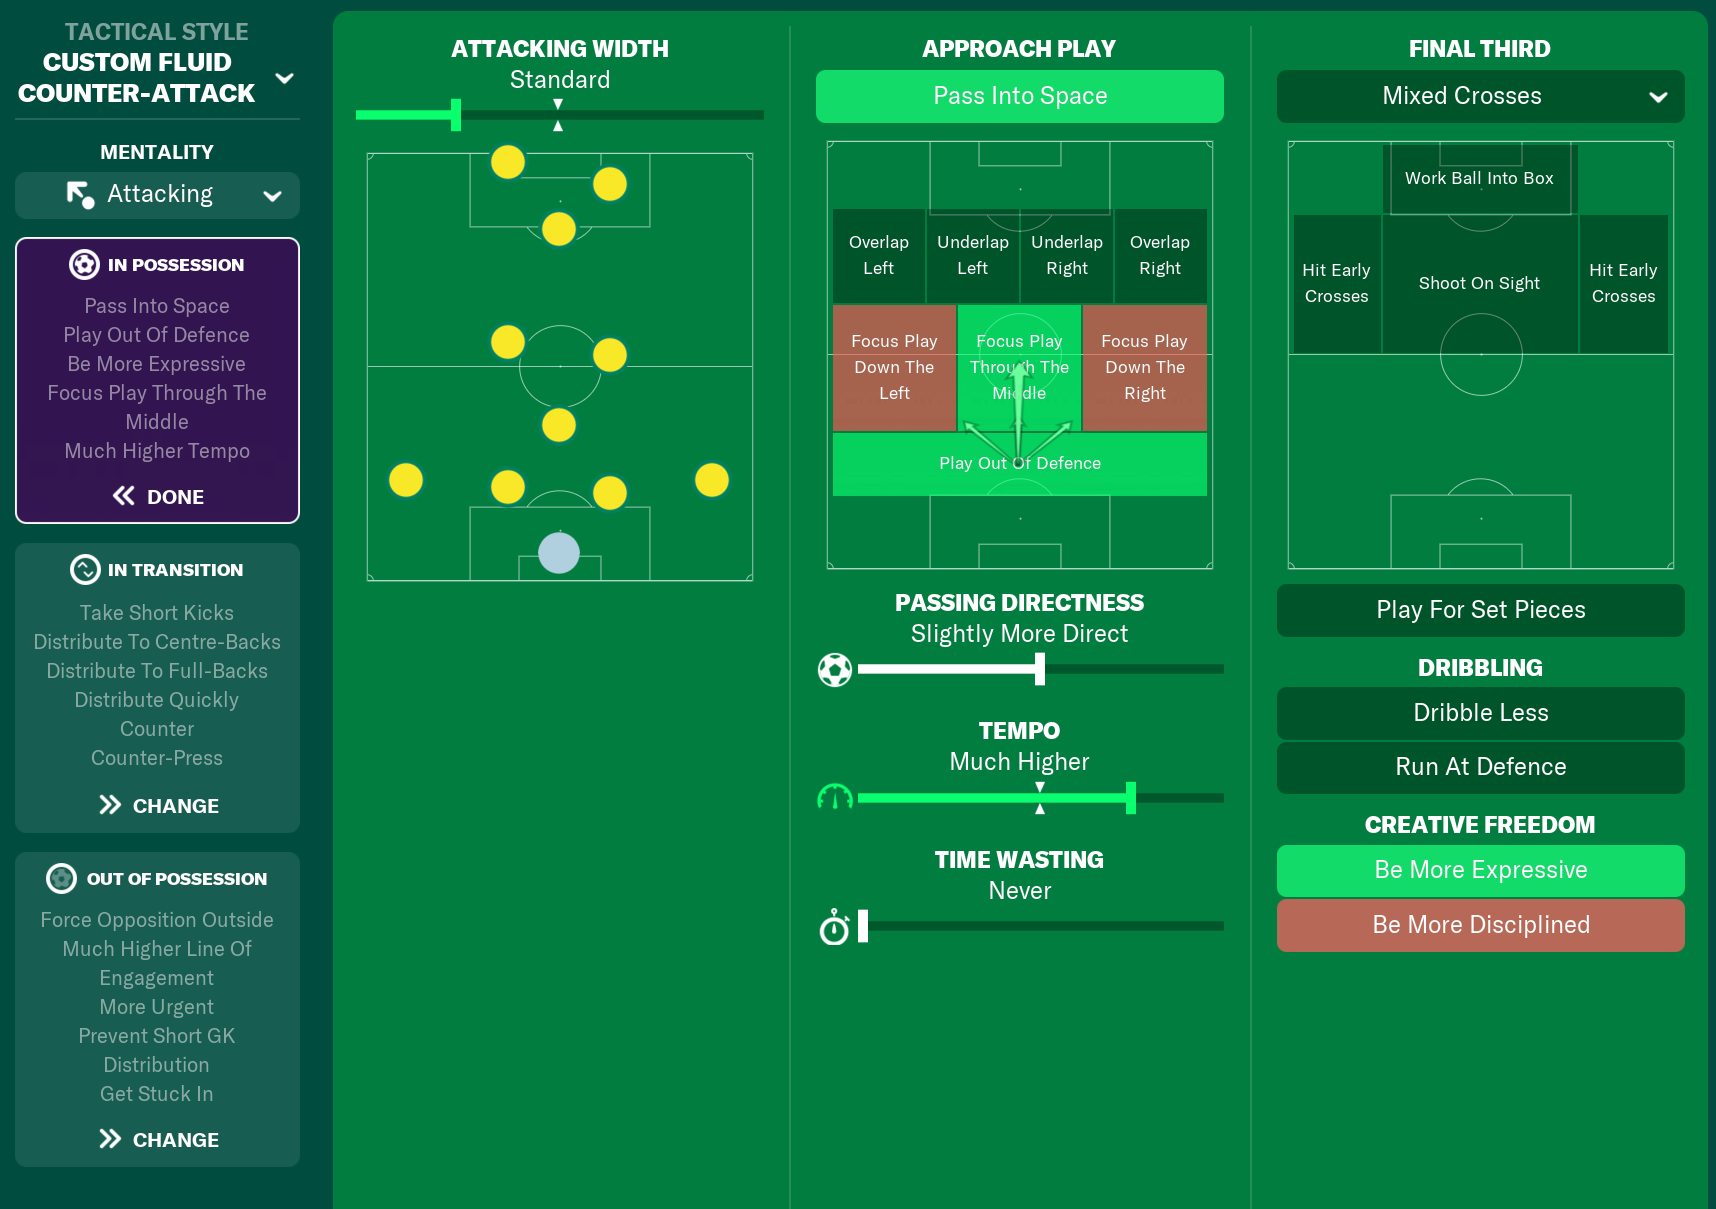Click the soccer ball passing directness icon

[x=835, y=669]
